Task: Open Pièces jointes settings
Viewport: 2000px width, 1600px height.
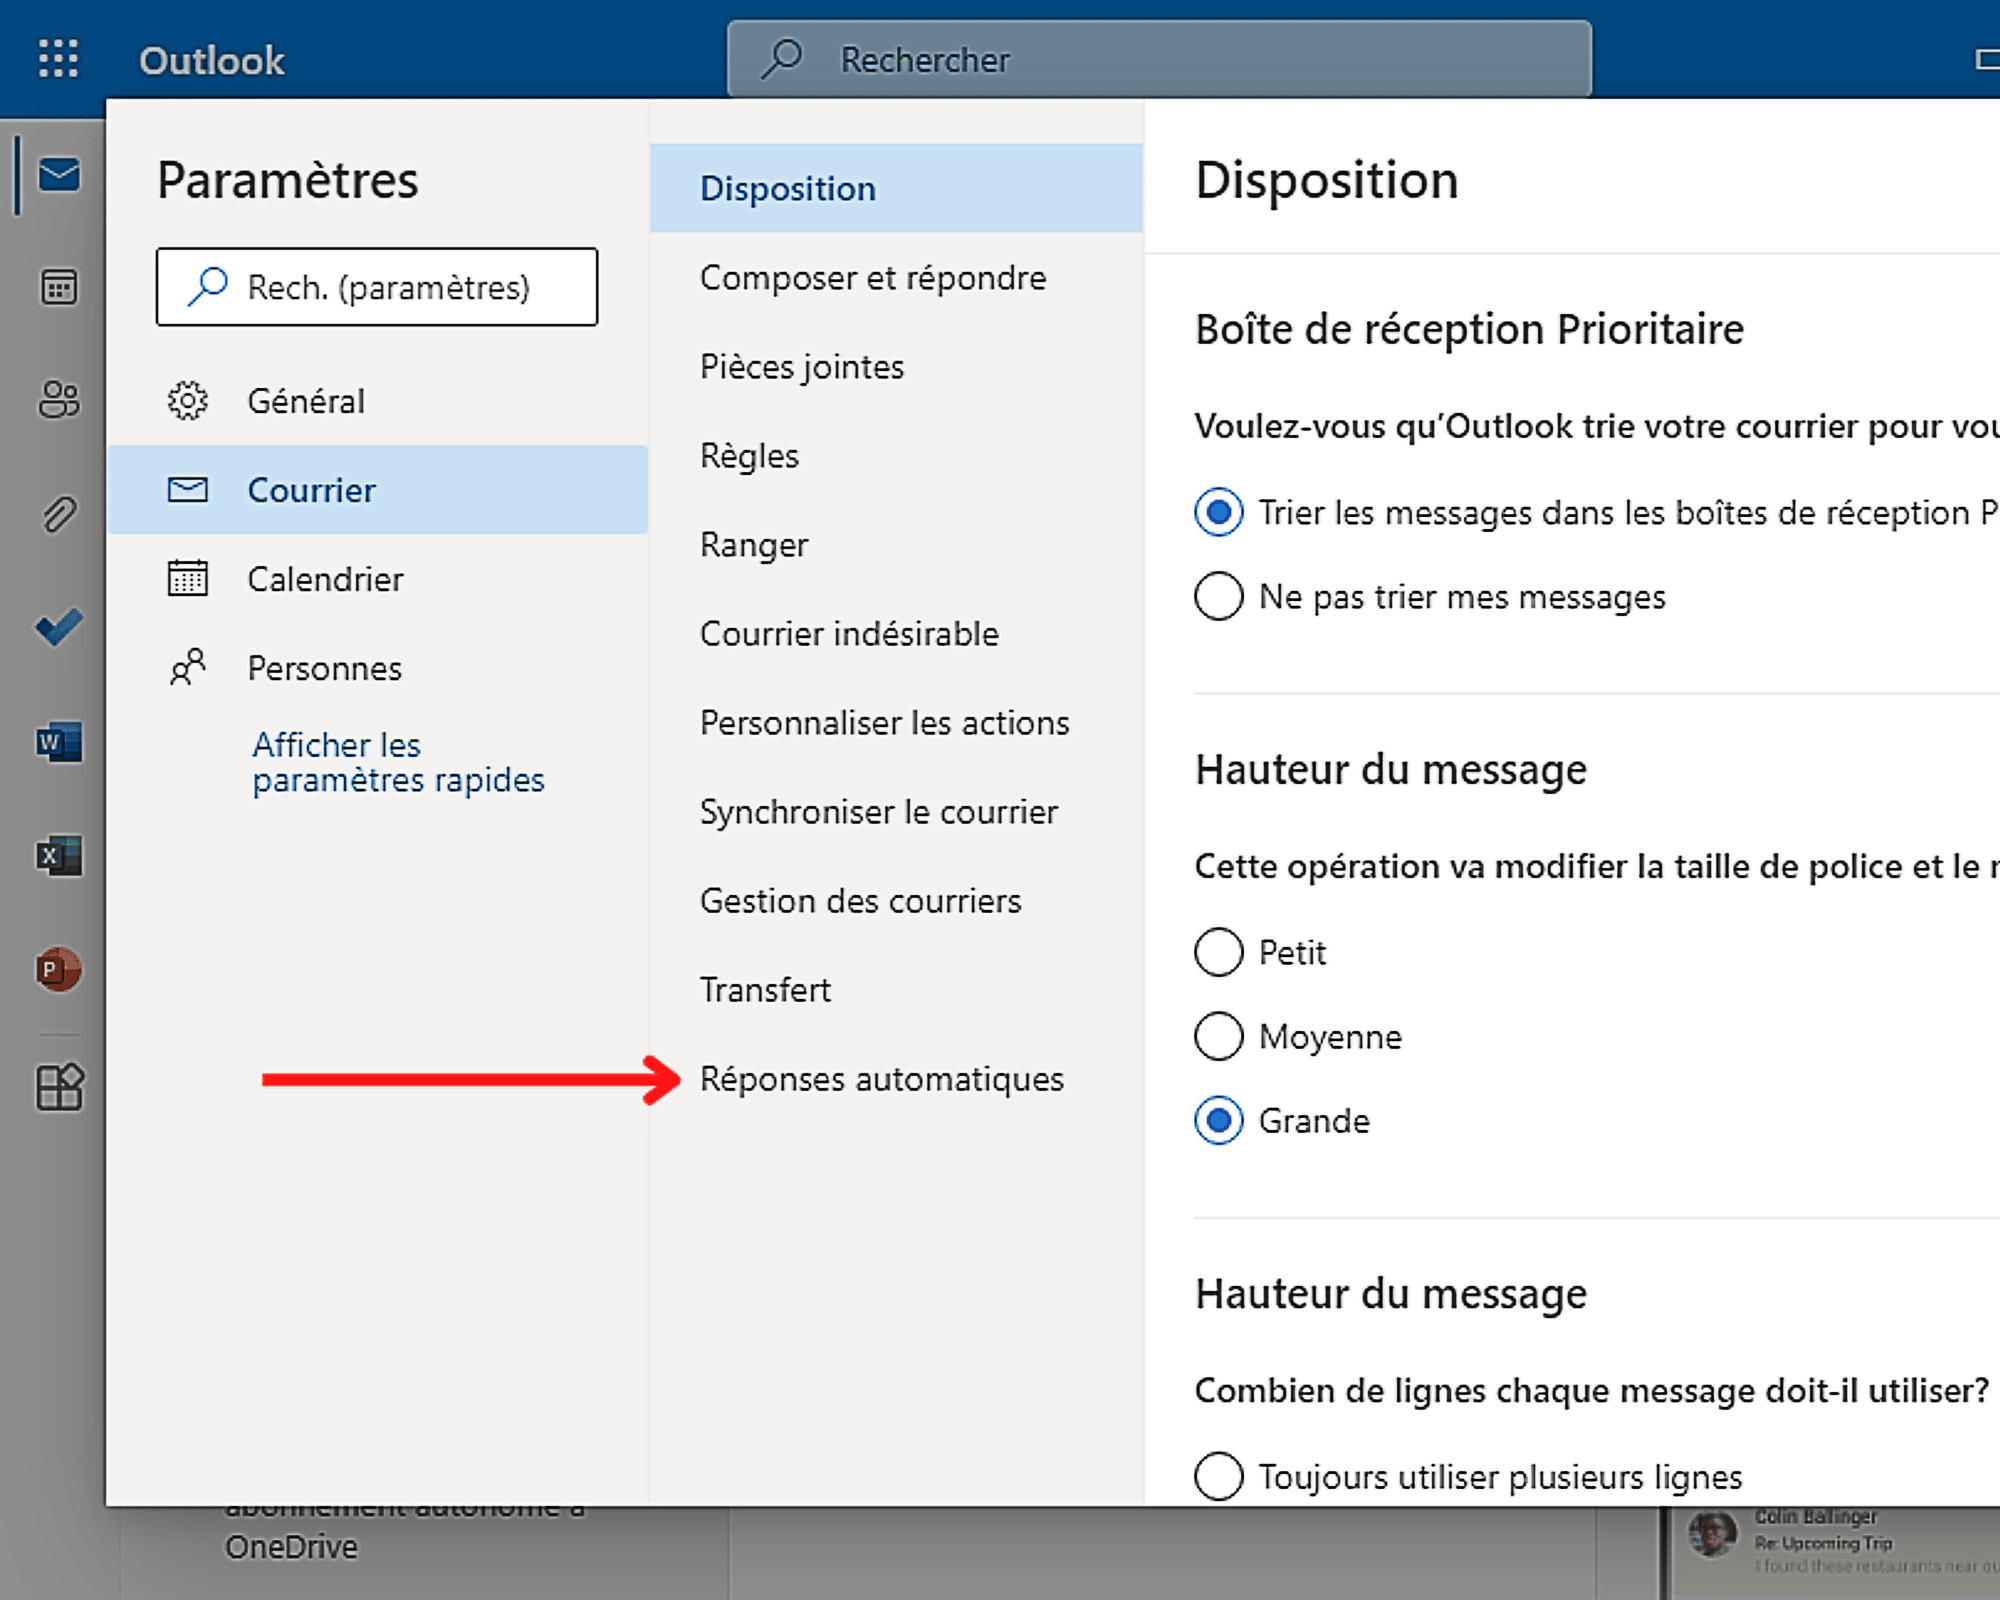Action: (x=896, y=366)
